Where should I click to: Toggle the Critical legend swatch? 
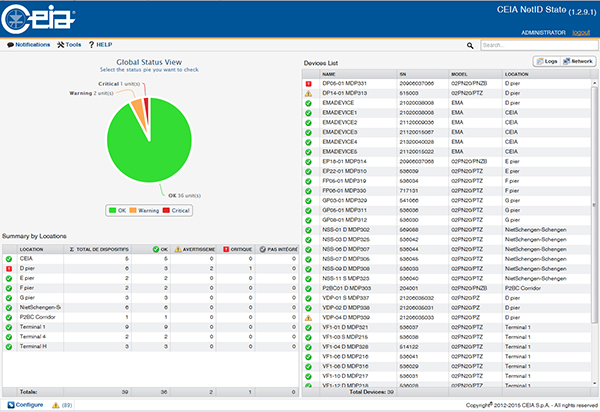pos(166,210)
